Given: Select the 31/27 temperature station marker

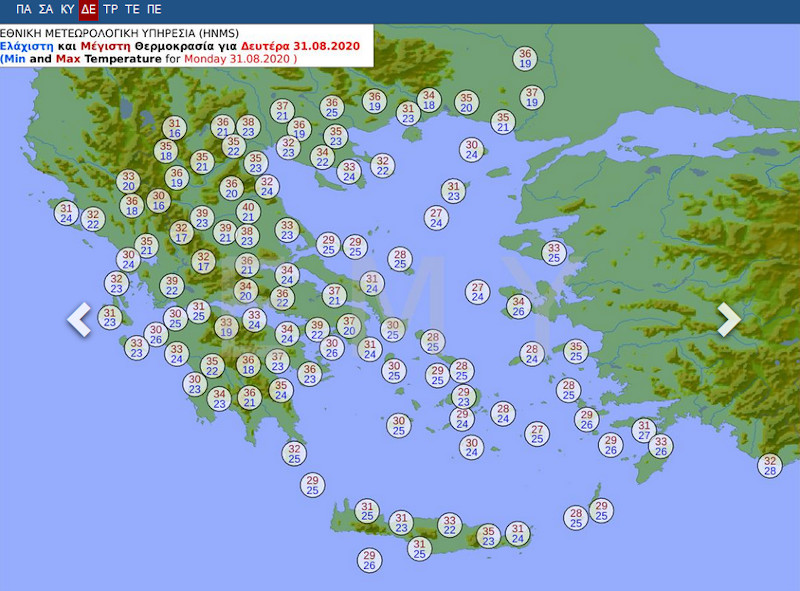Looking at the screenshot, I should [645, 430].
